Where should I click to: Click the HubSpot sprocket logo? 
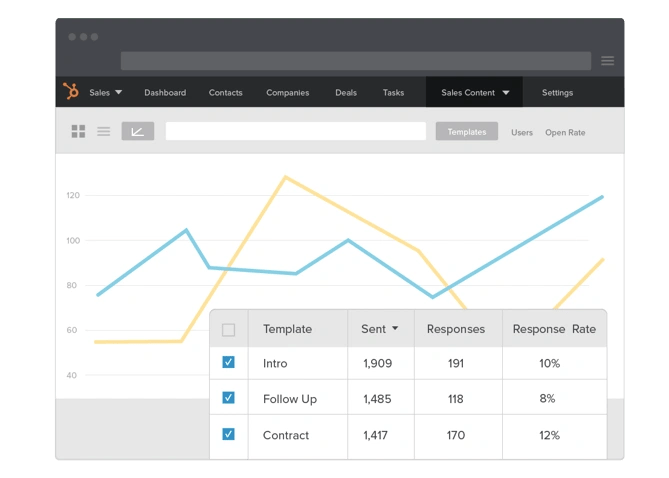pos(71,92)
